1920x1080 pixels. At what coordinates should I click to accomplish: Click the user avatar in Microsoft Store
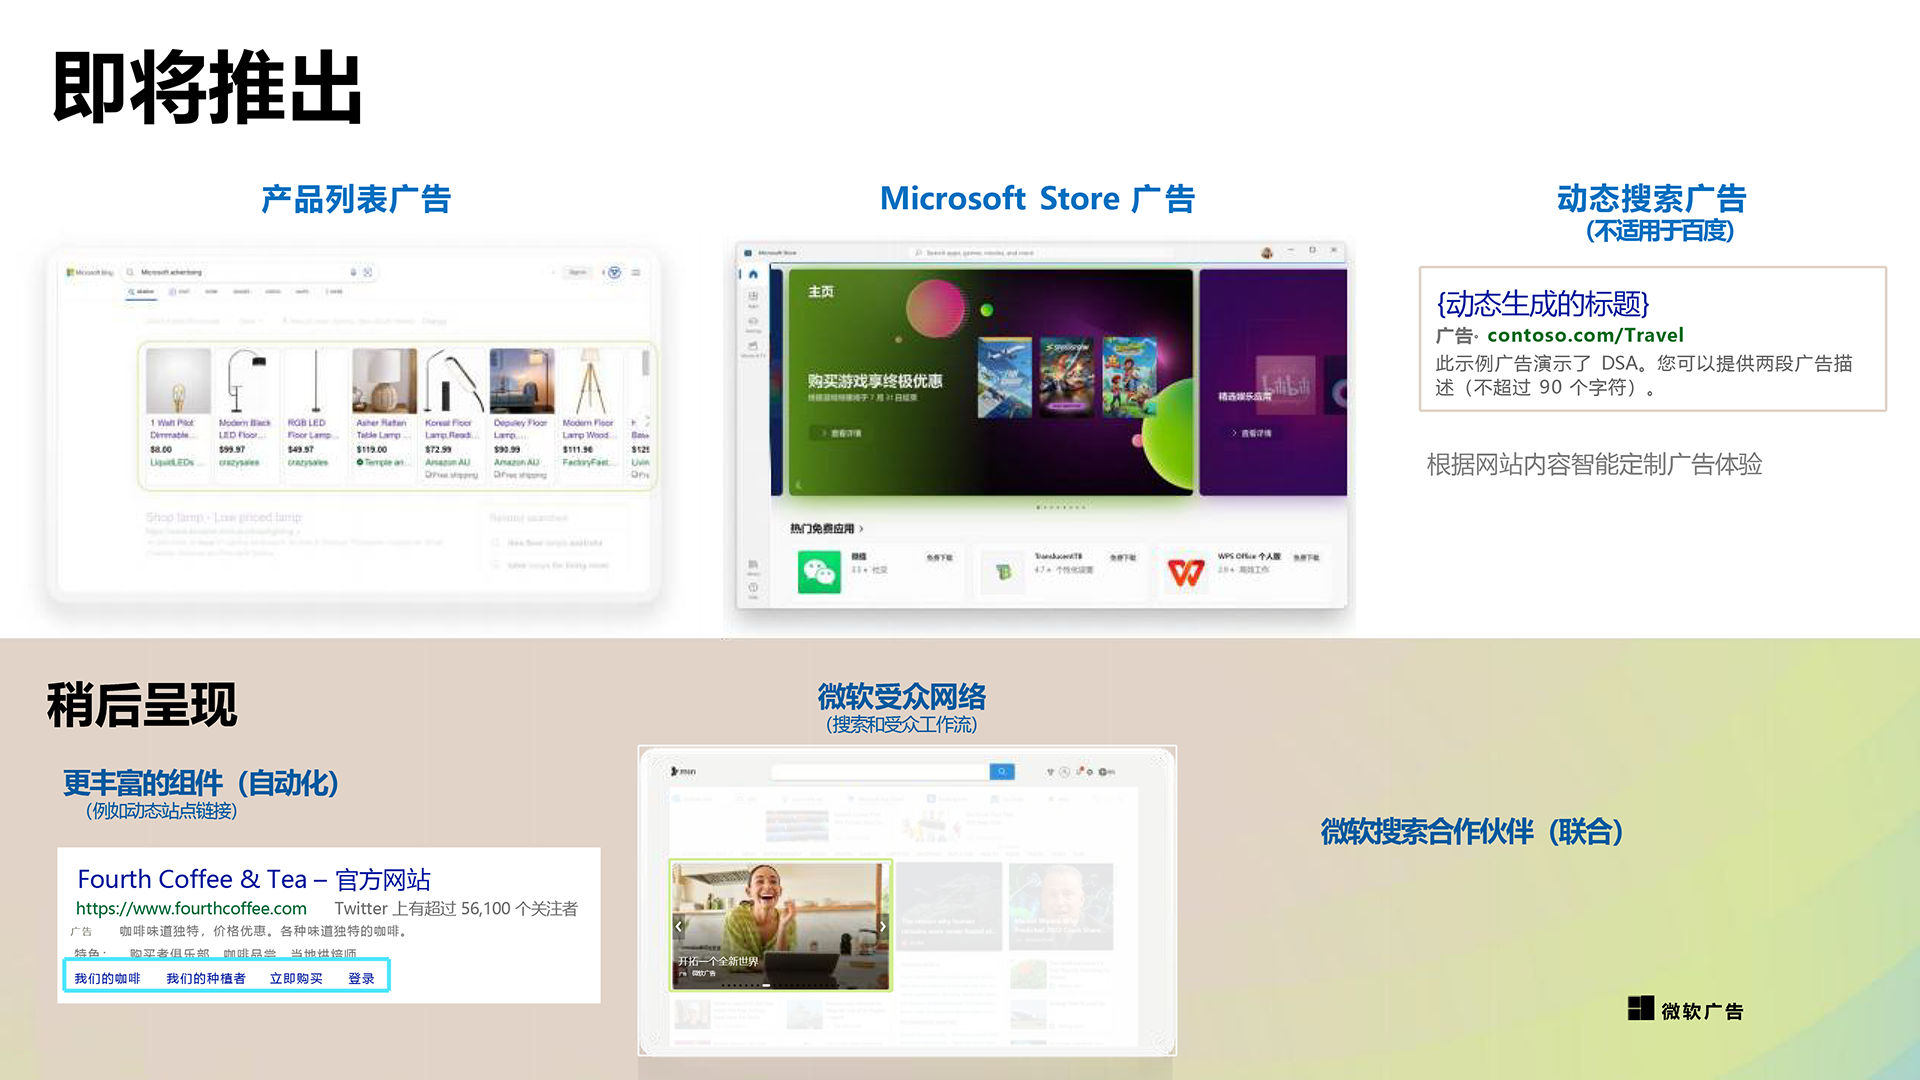pos(1267,253)
